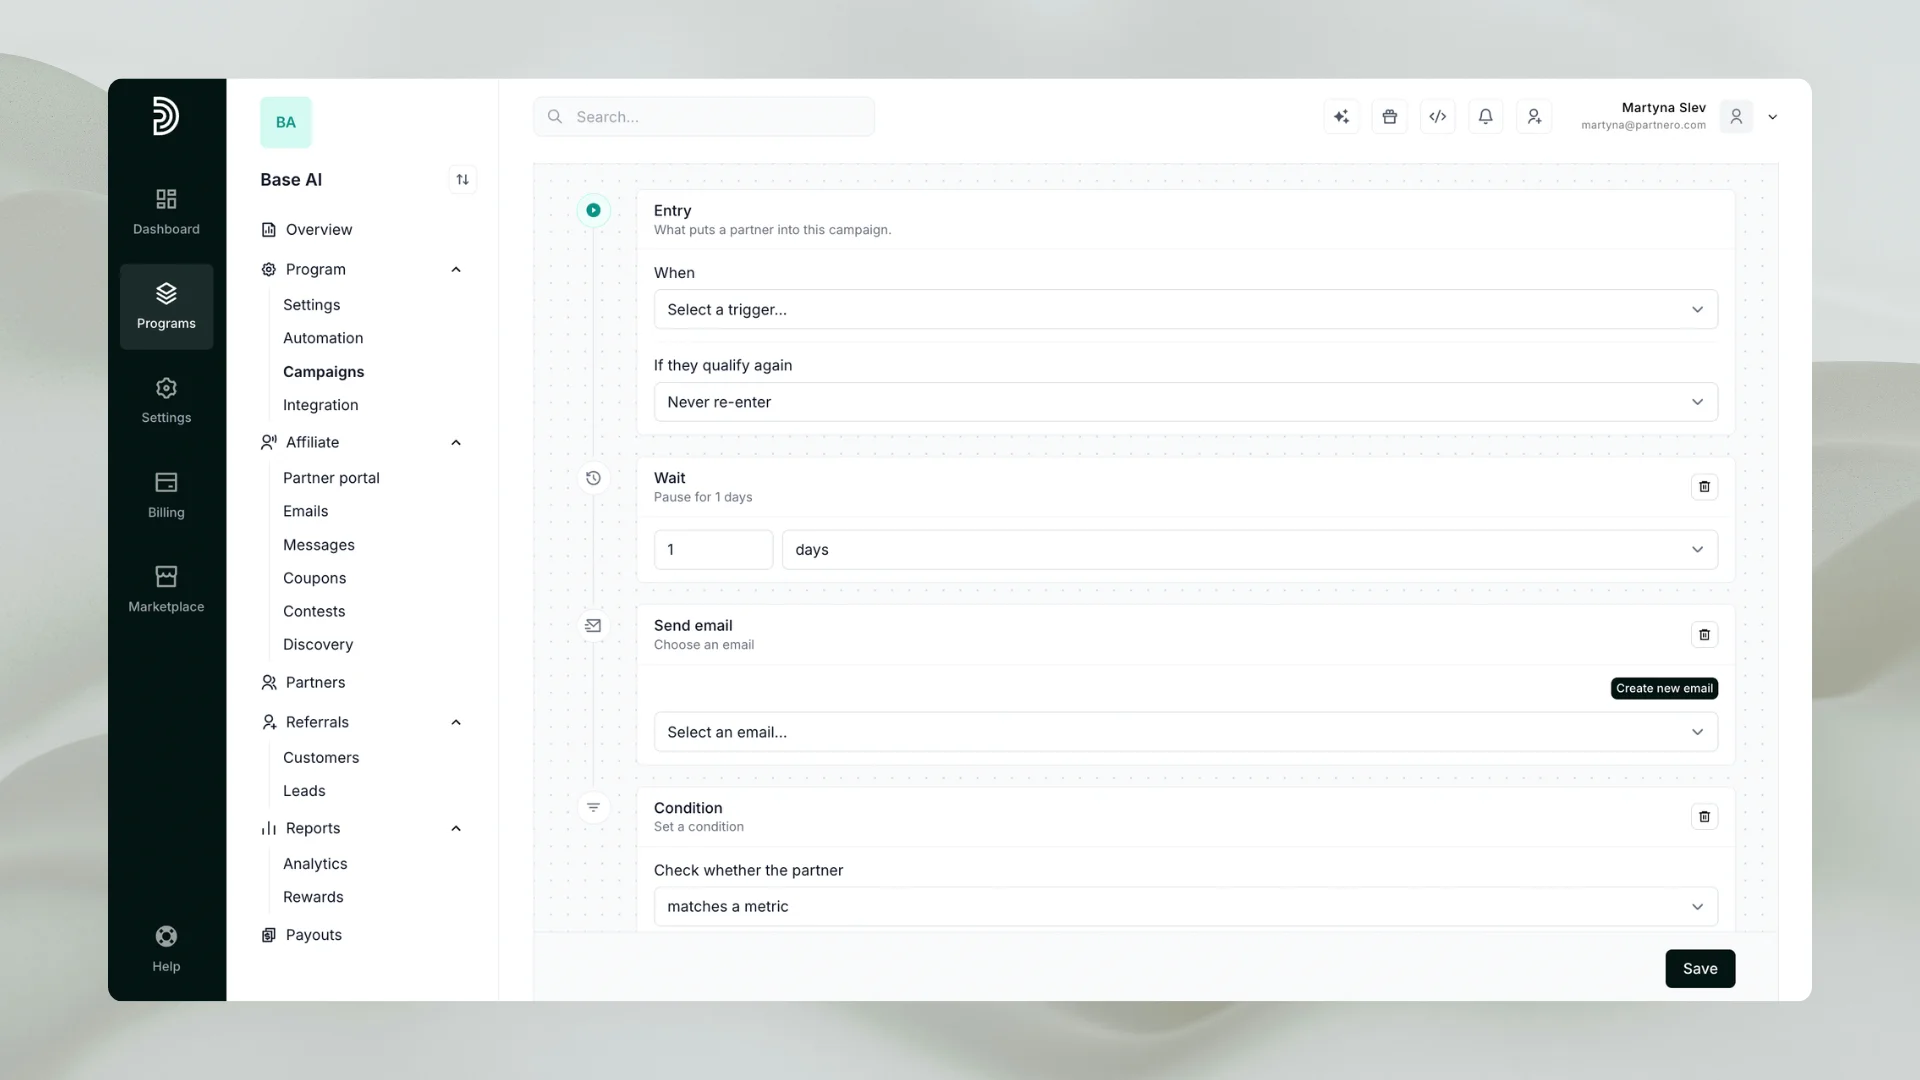Open the notifications bell
This screenshot has height=1080, width=1920.
click(1485, 117)
